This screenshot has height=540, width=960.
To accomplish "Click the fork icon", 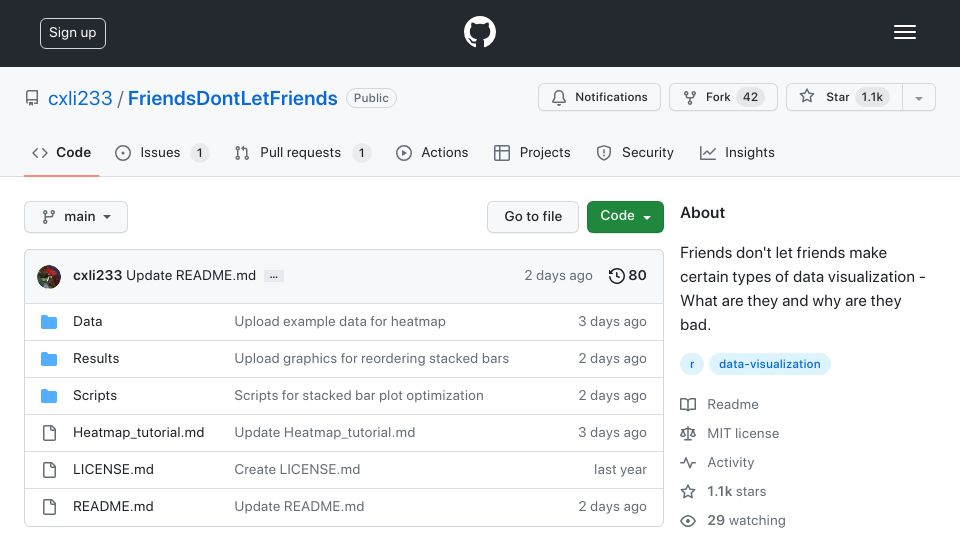I will [x=689, y=97].
